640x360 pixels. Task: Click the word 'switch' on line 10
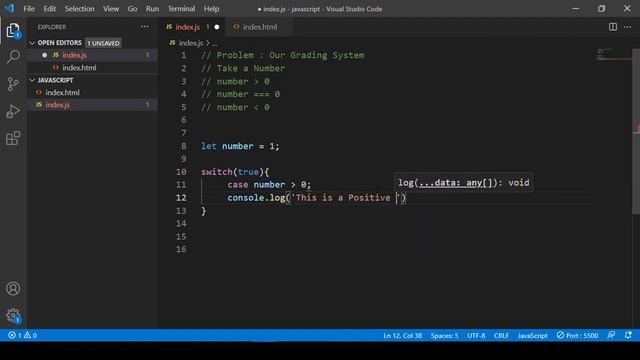click(216, 172)
